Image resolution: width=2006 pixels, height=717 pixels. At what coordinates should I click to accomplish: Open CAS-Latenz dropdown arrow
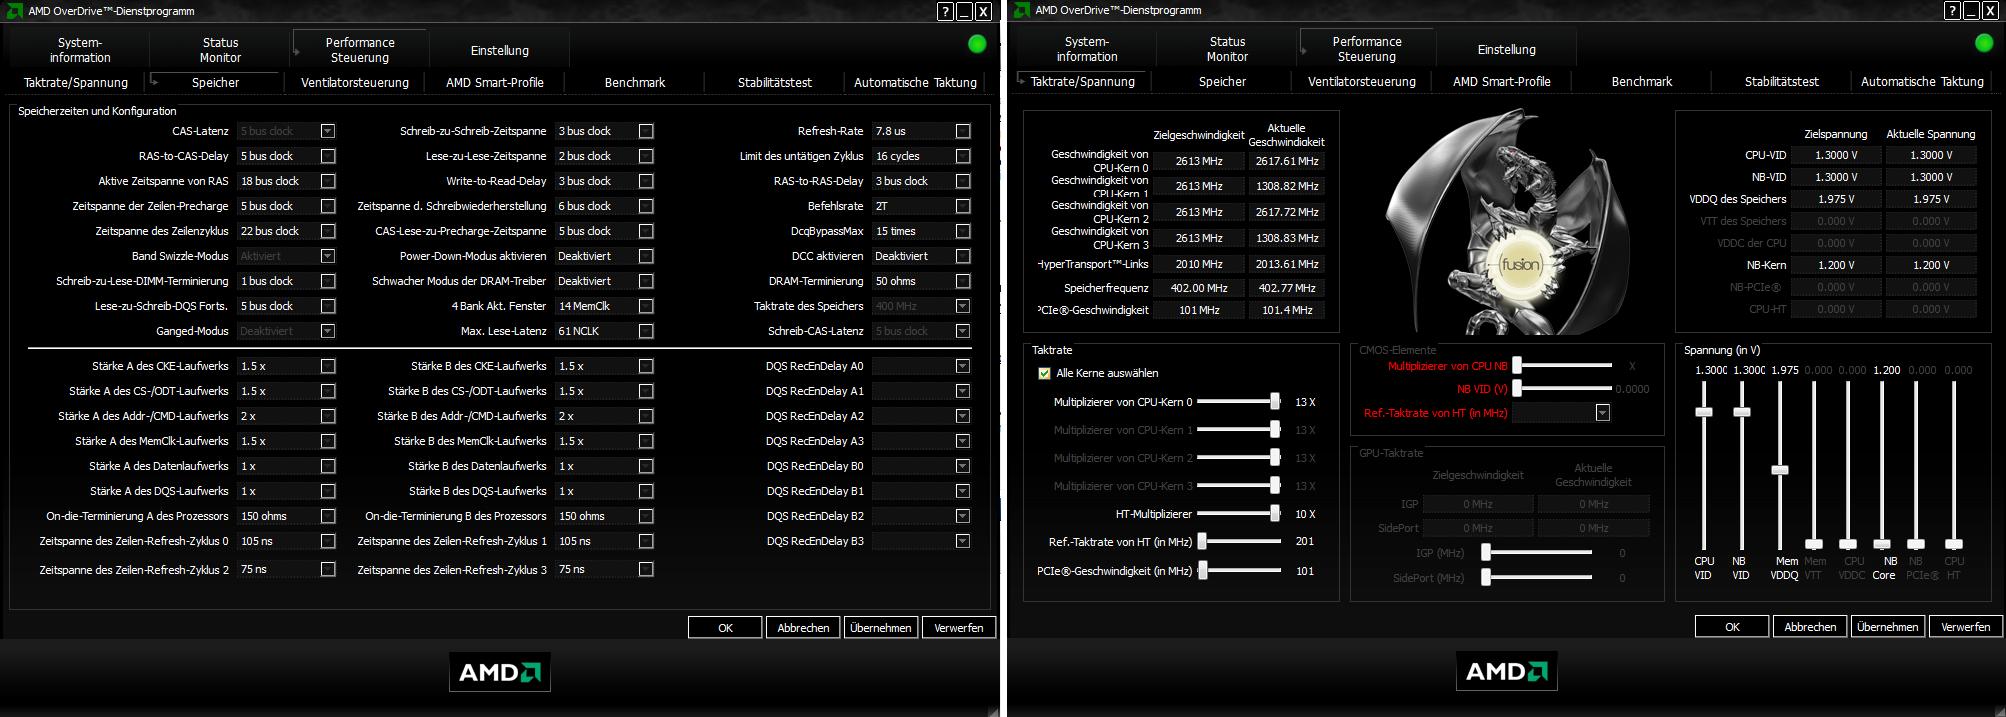(328, 131)
